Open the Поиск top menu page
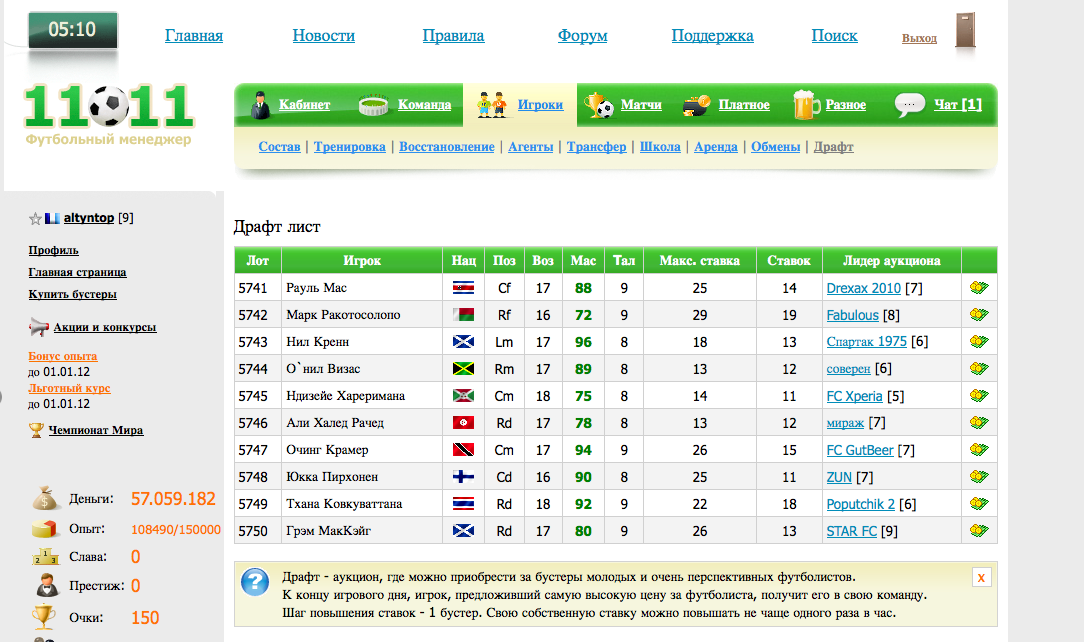This screenshot has width=1084, height=642. pos(834,35)
